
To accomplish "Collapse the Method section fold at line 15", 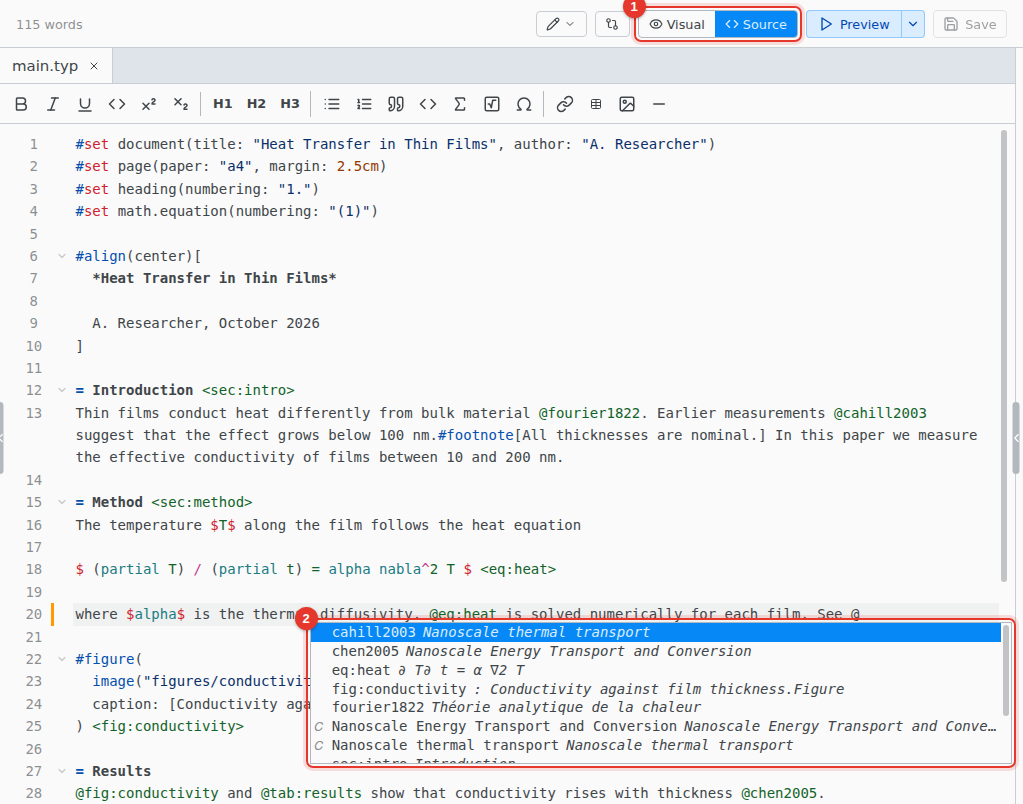I will pos(62,502).
